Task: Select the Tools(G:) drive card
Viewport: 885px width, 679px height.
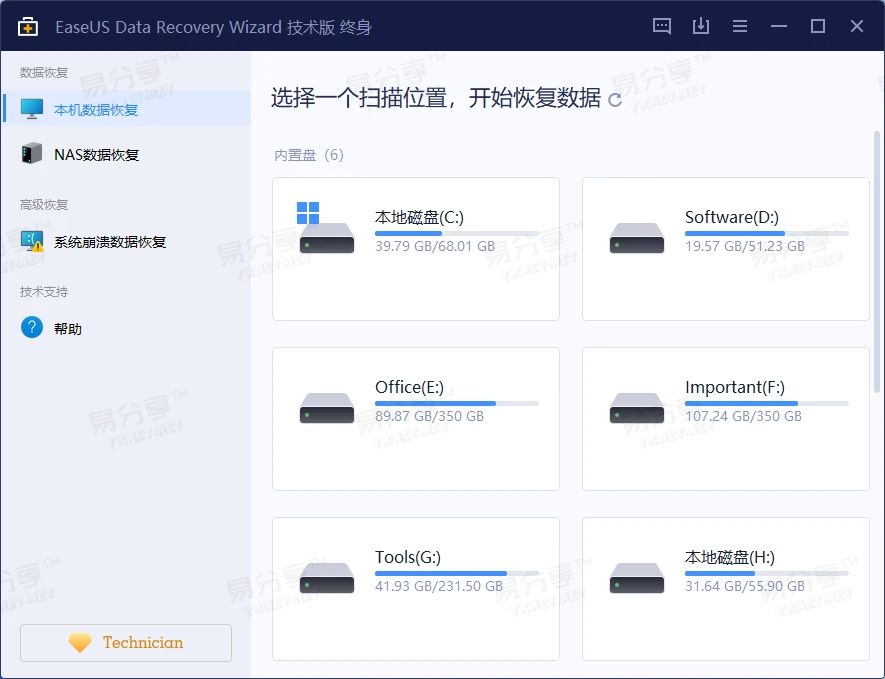Action: point(416,589)
